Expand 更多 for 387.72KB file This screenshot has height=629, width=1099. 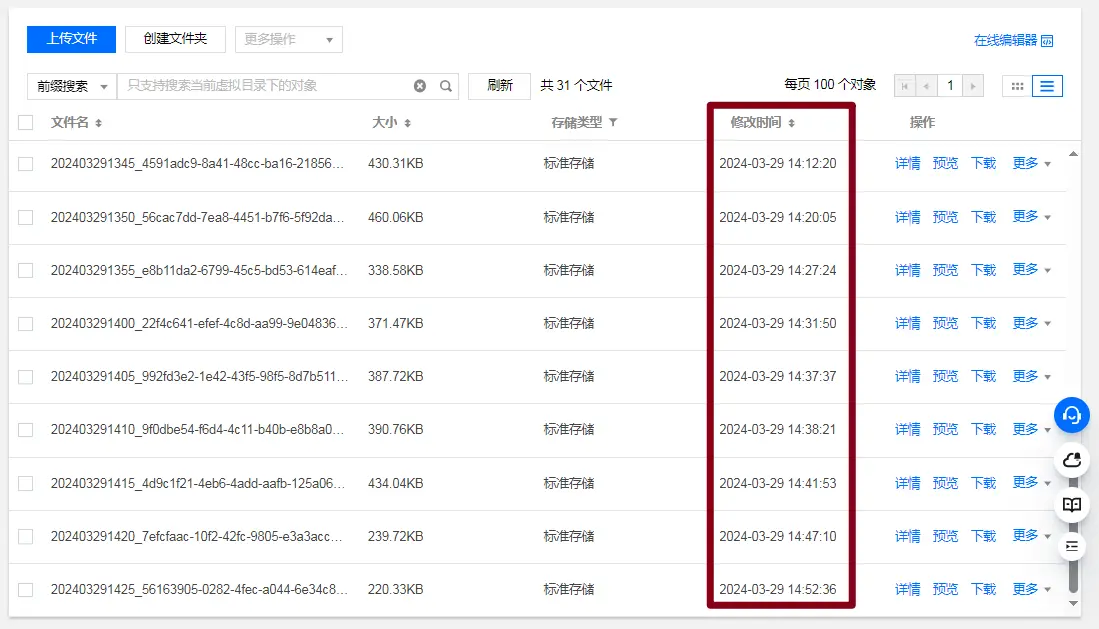(x=1032, y=377)
